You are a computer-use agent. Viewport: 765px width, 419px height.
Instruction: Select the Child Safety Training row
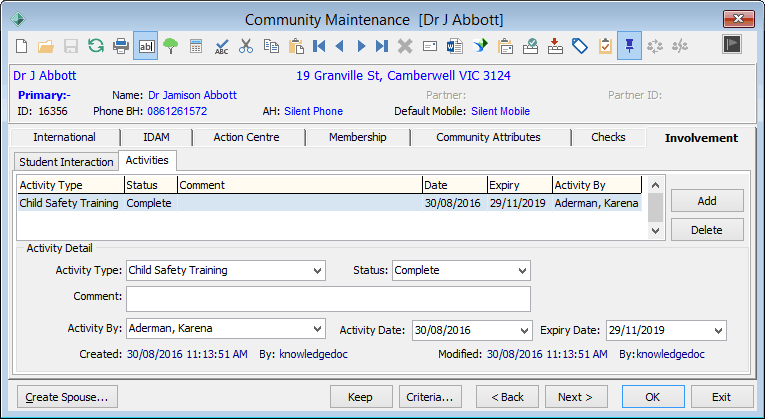[329, 203]
